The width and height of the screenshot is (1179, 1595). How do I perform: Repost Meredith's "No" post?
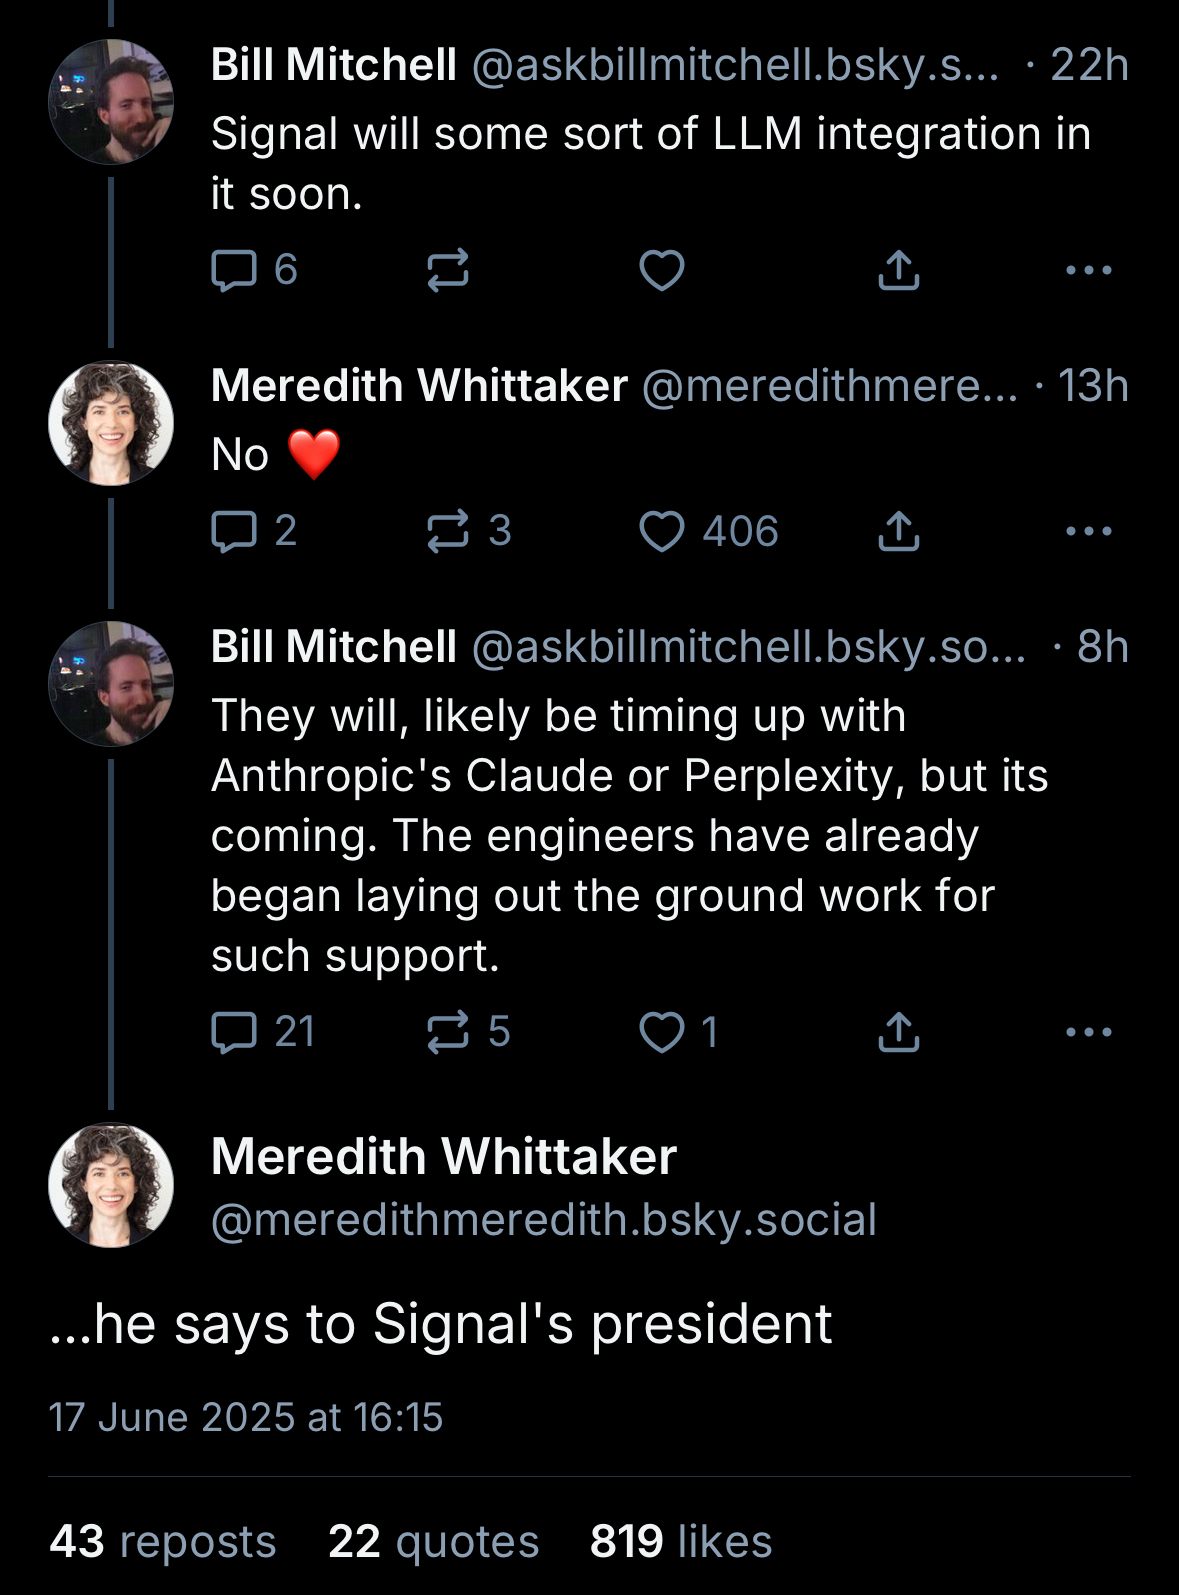(x=447, y=531)
